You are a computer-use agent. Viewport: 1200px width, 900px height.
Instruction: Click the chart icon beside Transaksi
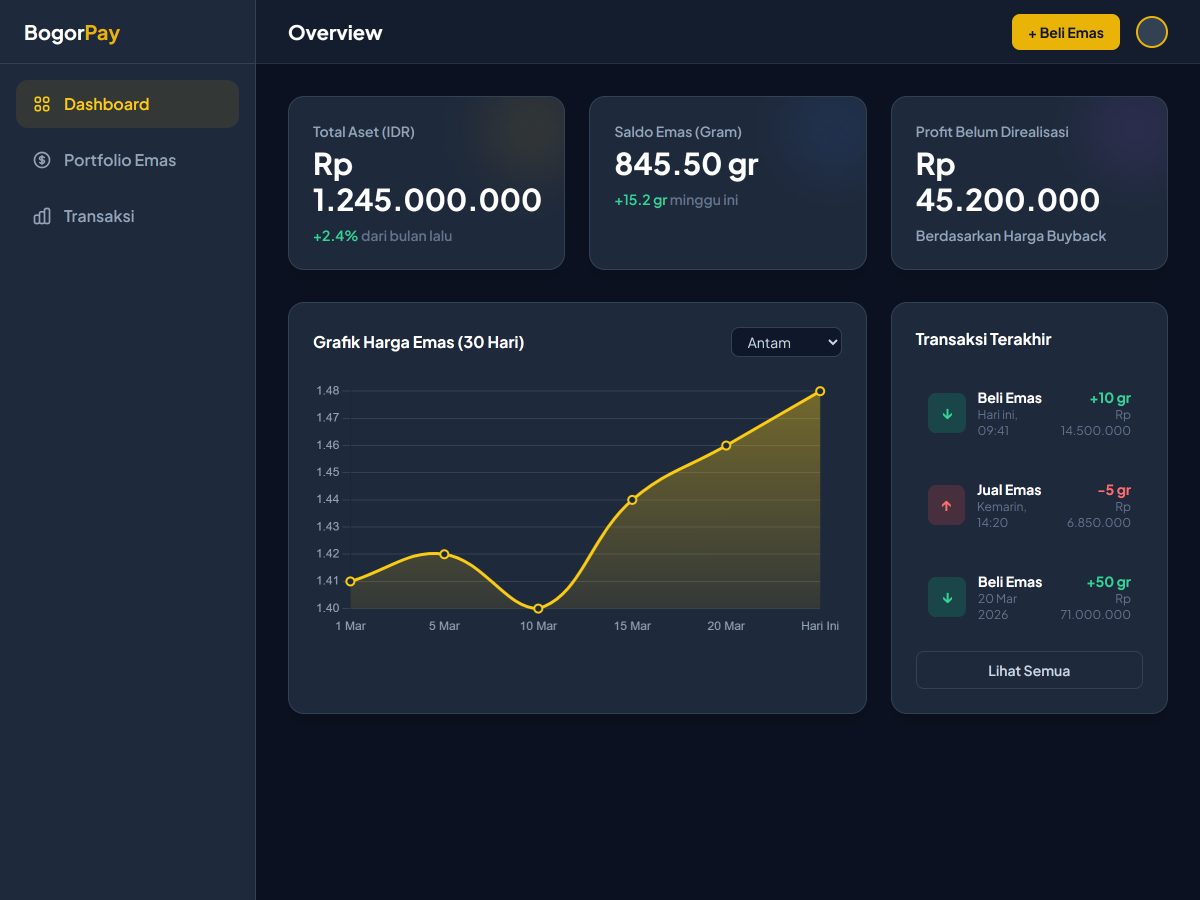coord(41,216)
